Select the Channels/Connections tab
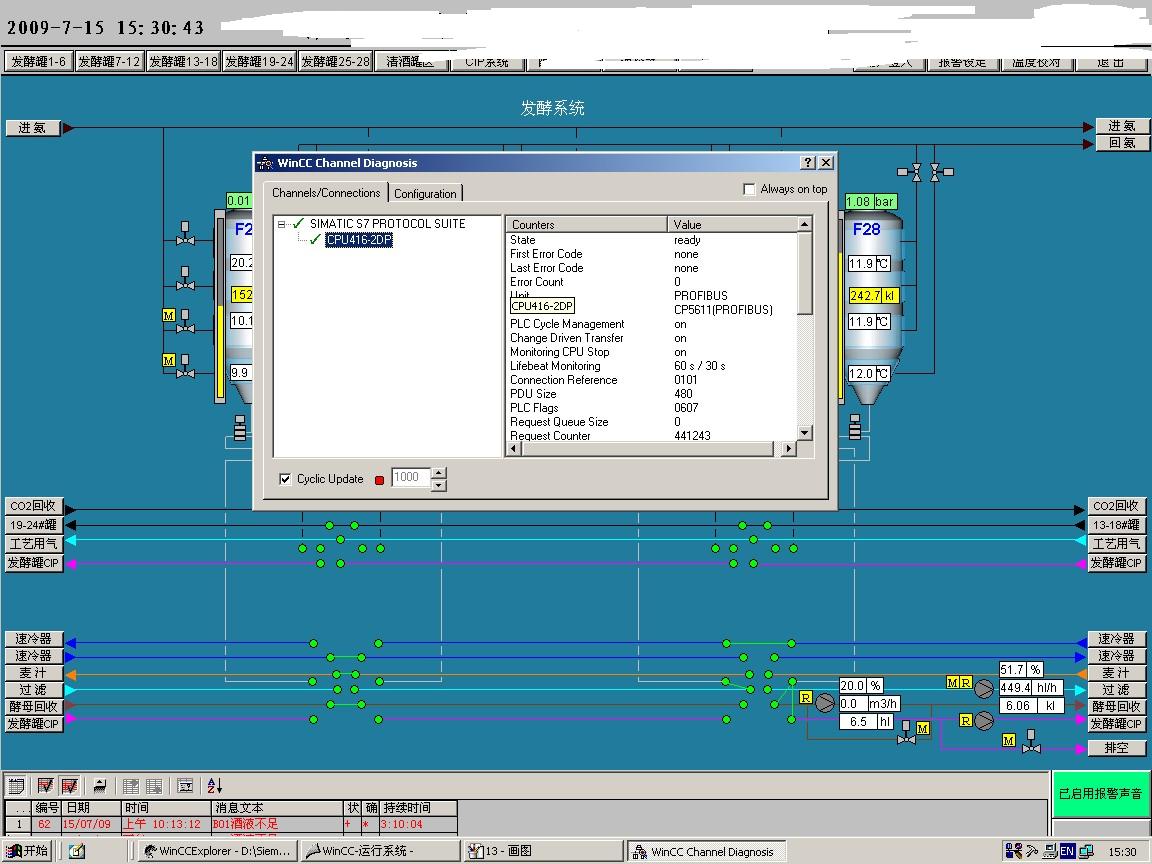This screenshot has height=864, width=1152. coord(326,192)
